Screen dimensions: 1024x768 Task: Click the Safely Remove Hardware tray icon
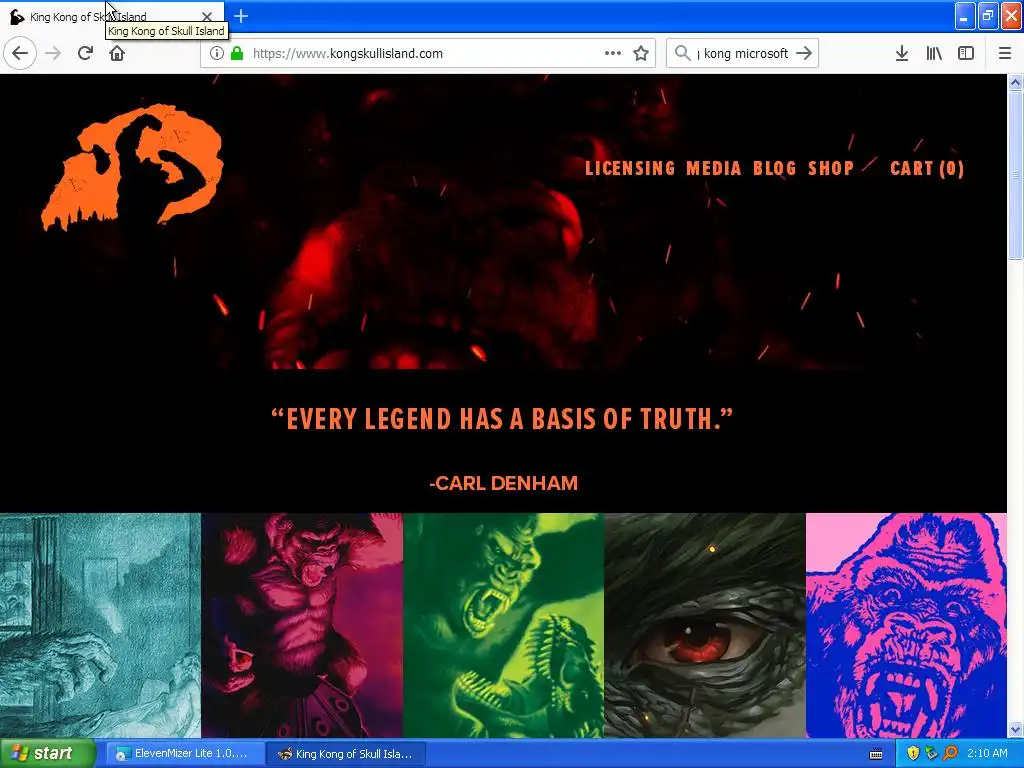(932, 754)
